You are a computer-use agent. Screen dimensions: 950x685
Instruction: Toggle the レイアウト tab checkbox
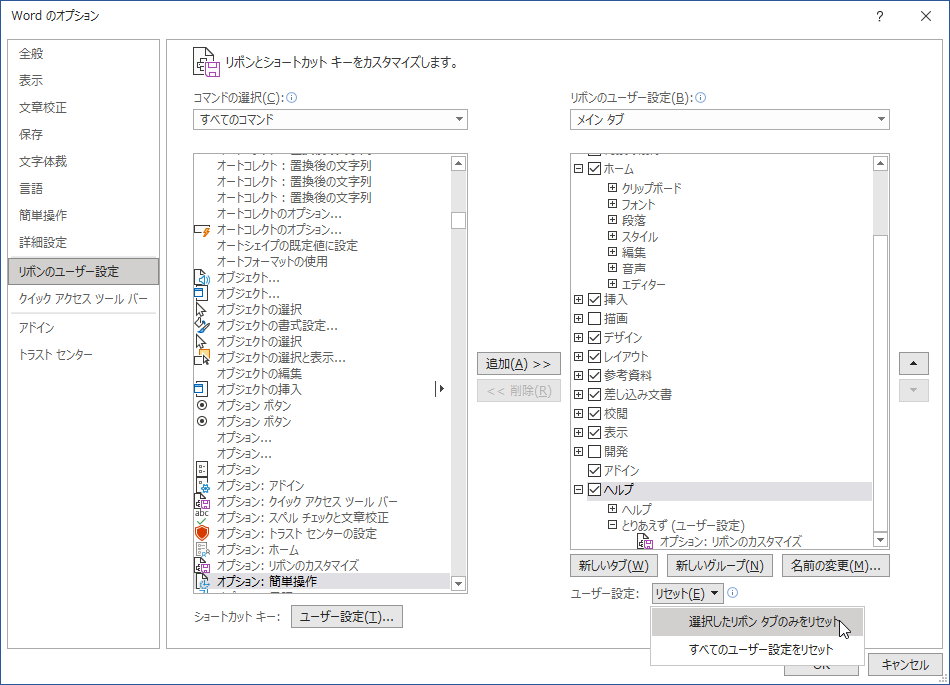(594, 357)
